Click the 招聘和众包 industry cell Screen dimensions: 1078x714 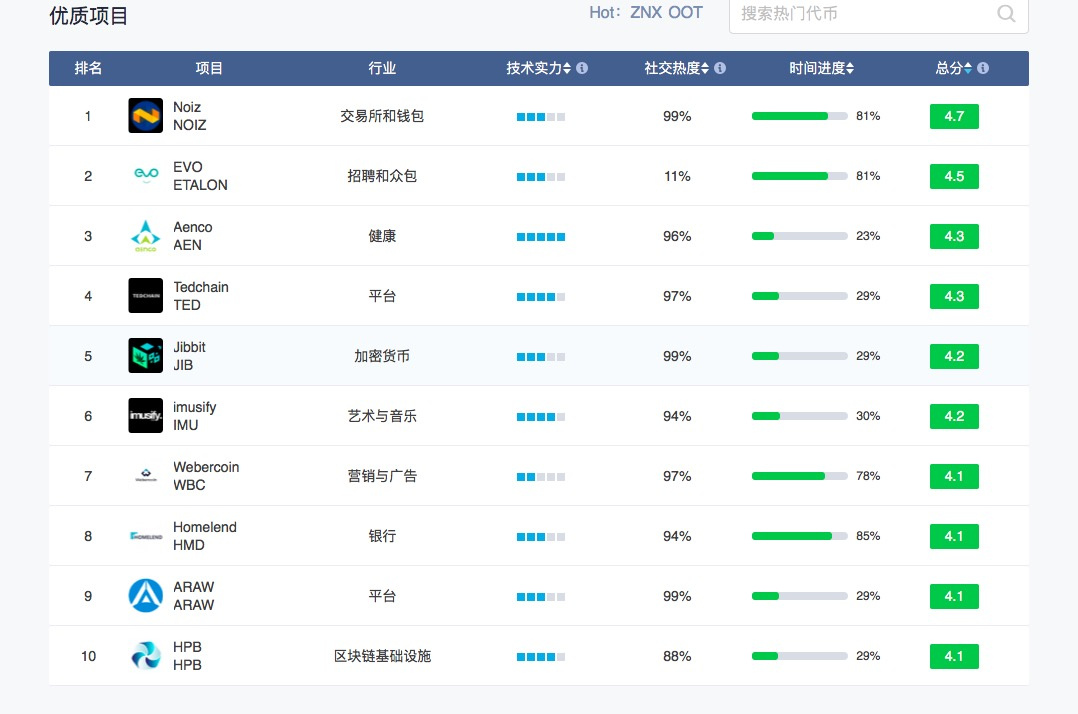point(382,176)
